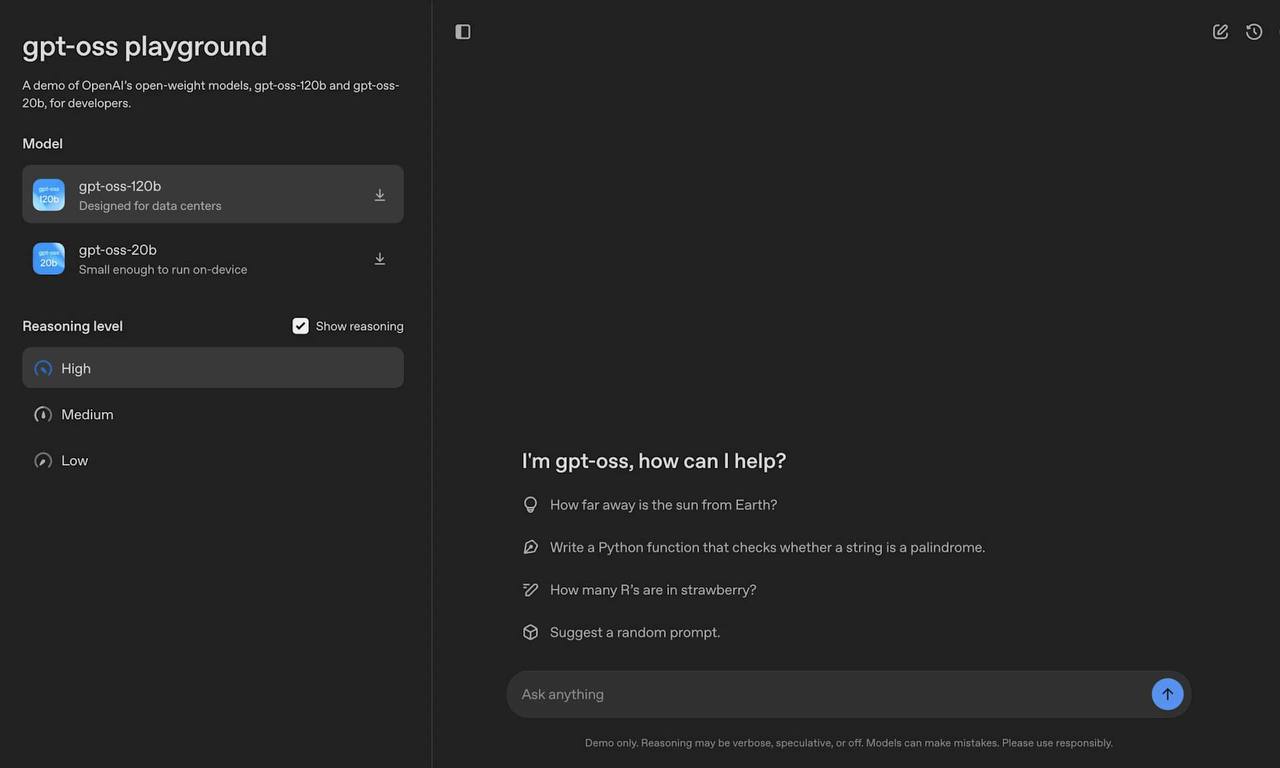Download gpt-oss-20b model weights
The height and width of the screenshot is (768, 1280).
tap(380, 259)
